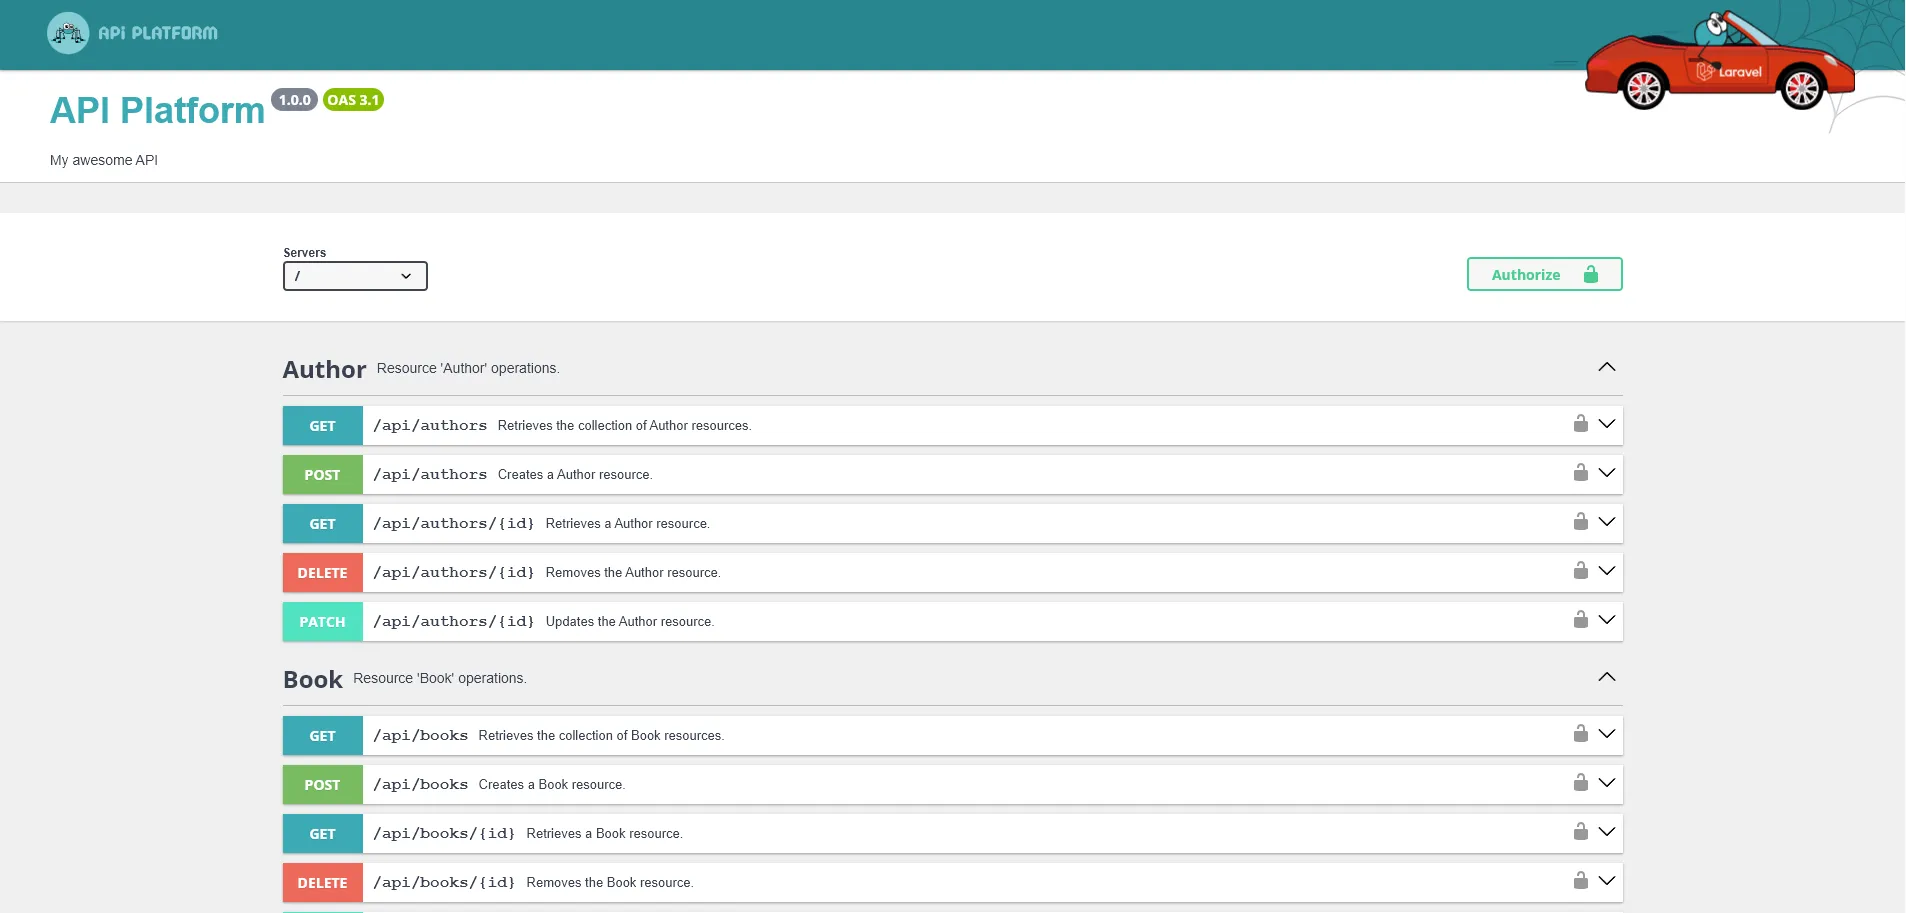Open the Servers dropdown
The width and height of the screenshot is (1906, 913).
pos(355,276)
